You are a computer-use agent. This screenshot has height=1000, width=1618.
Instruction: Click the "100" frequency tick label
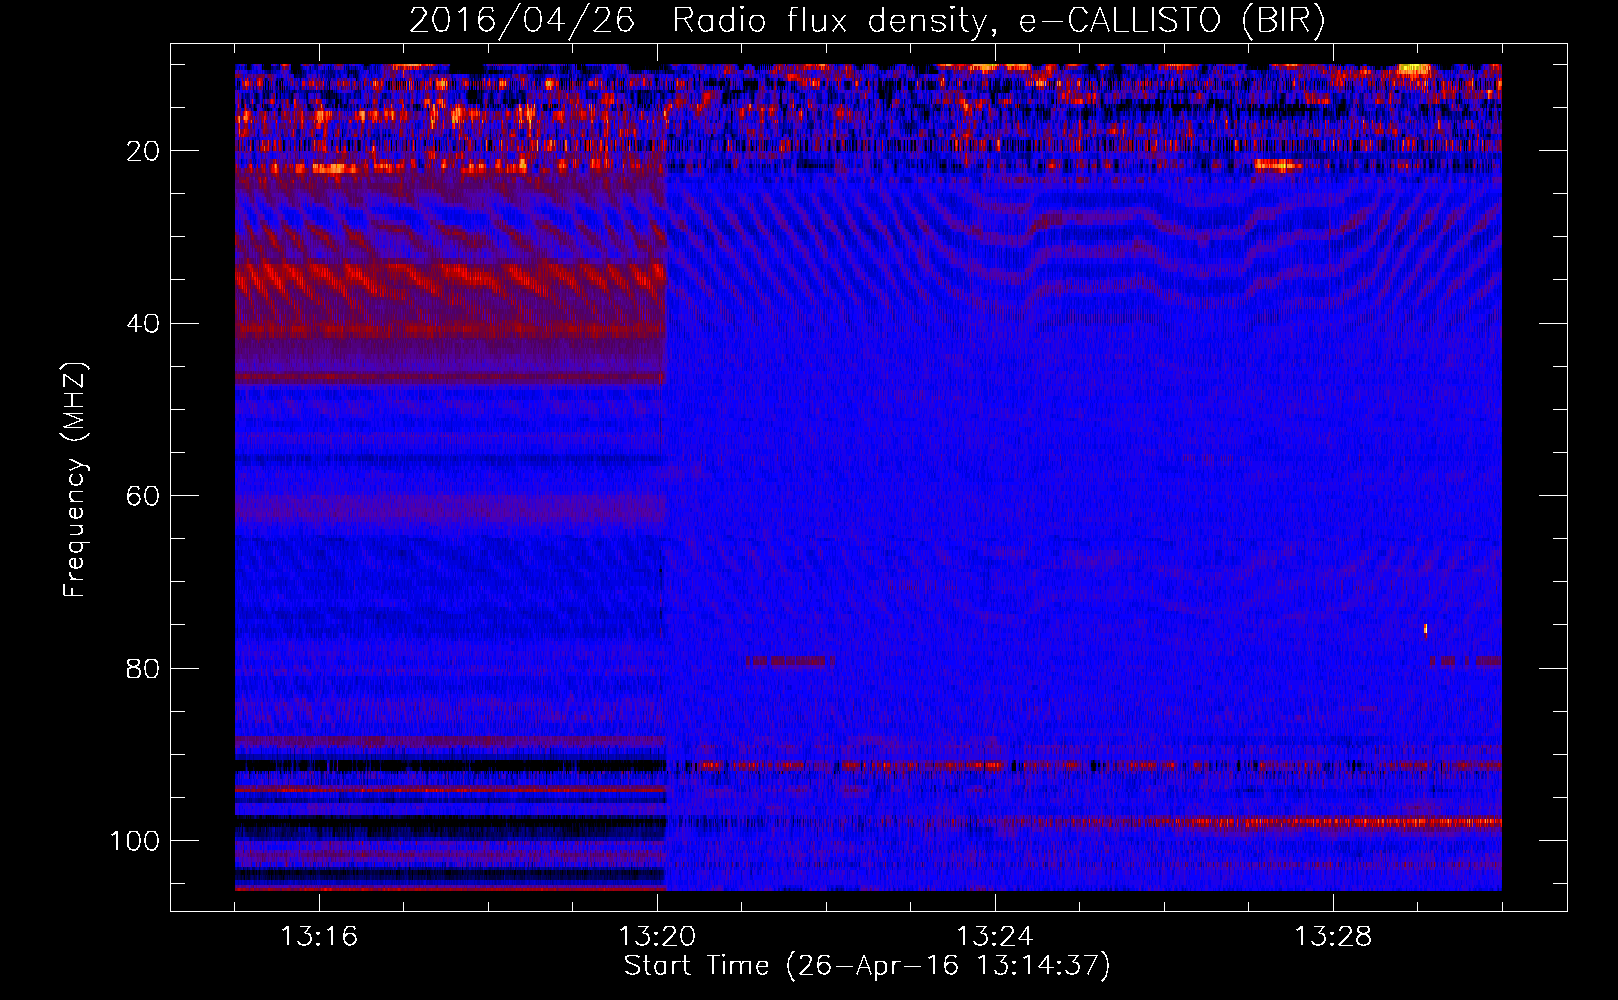coord(135,841)
